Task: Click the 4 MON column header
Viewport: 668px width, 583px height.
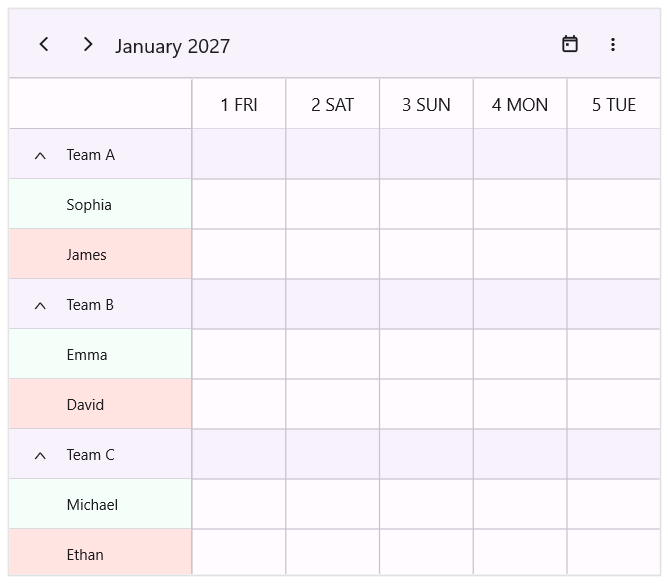Action: click(520, 104)
